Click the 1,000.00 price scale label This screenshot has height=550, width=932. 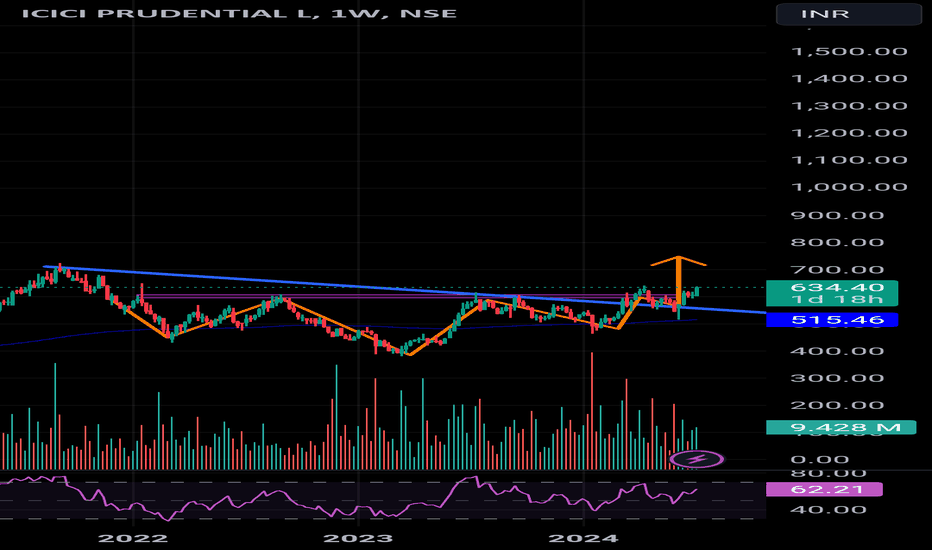pos(849,187)
